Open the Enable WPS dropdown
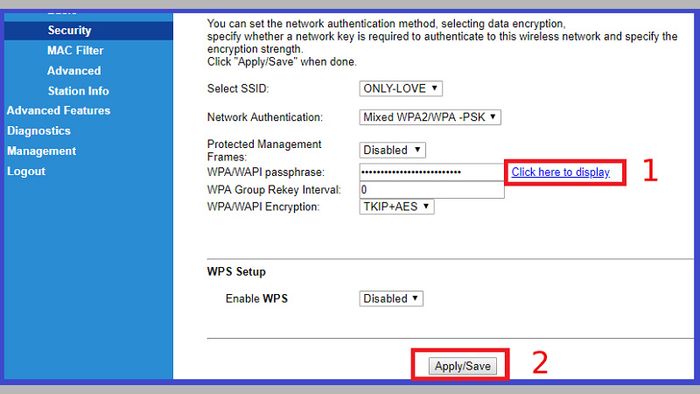 tap(391, 299)
